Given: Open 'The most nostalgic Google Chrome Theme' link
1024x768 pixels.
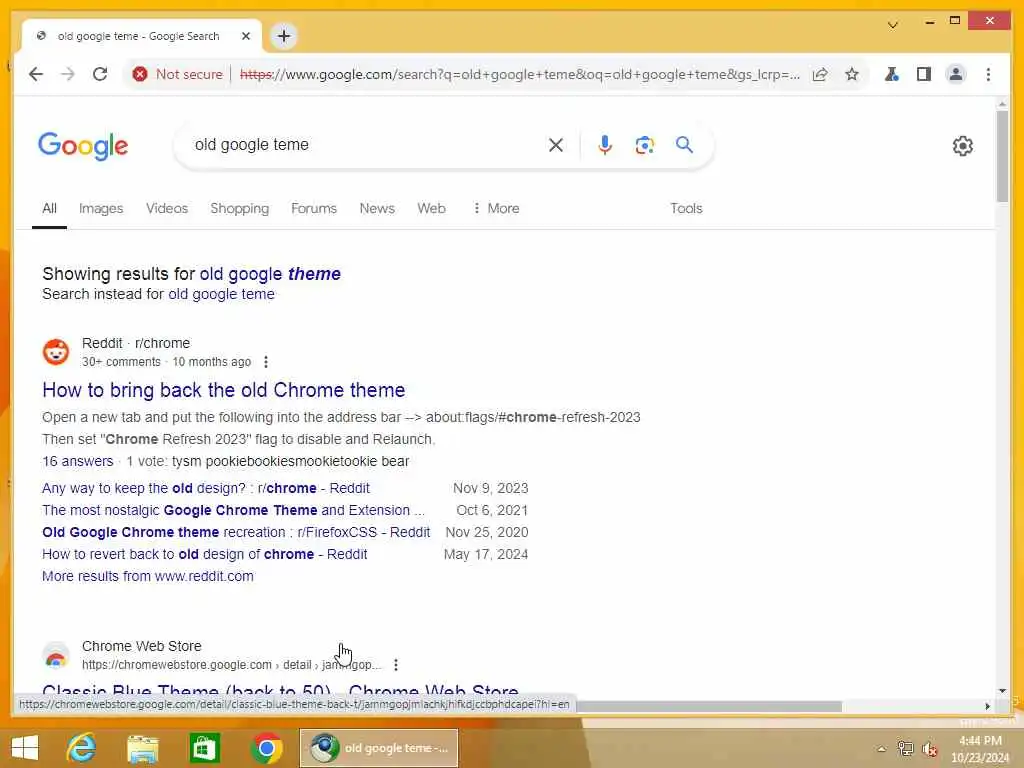Looking at the screenshot, I should 233,511.
